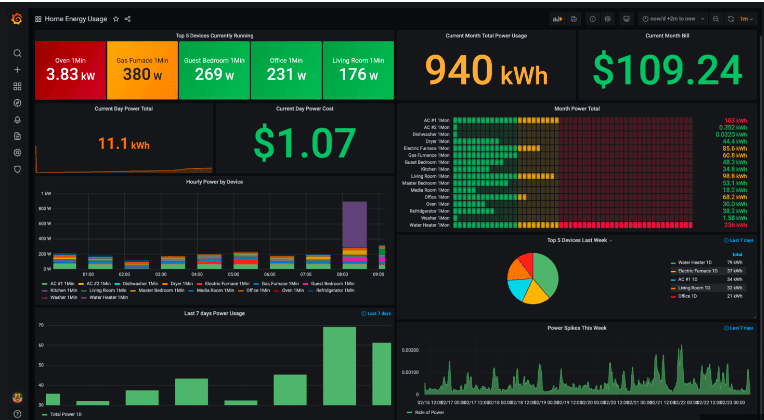
Task: Click the Create plus icon
Action: tap(17, 70)
